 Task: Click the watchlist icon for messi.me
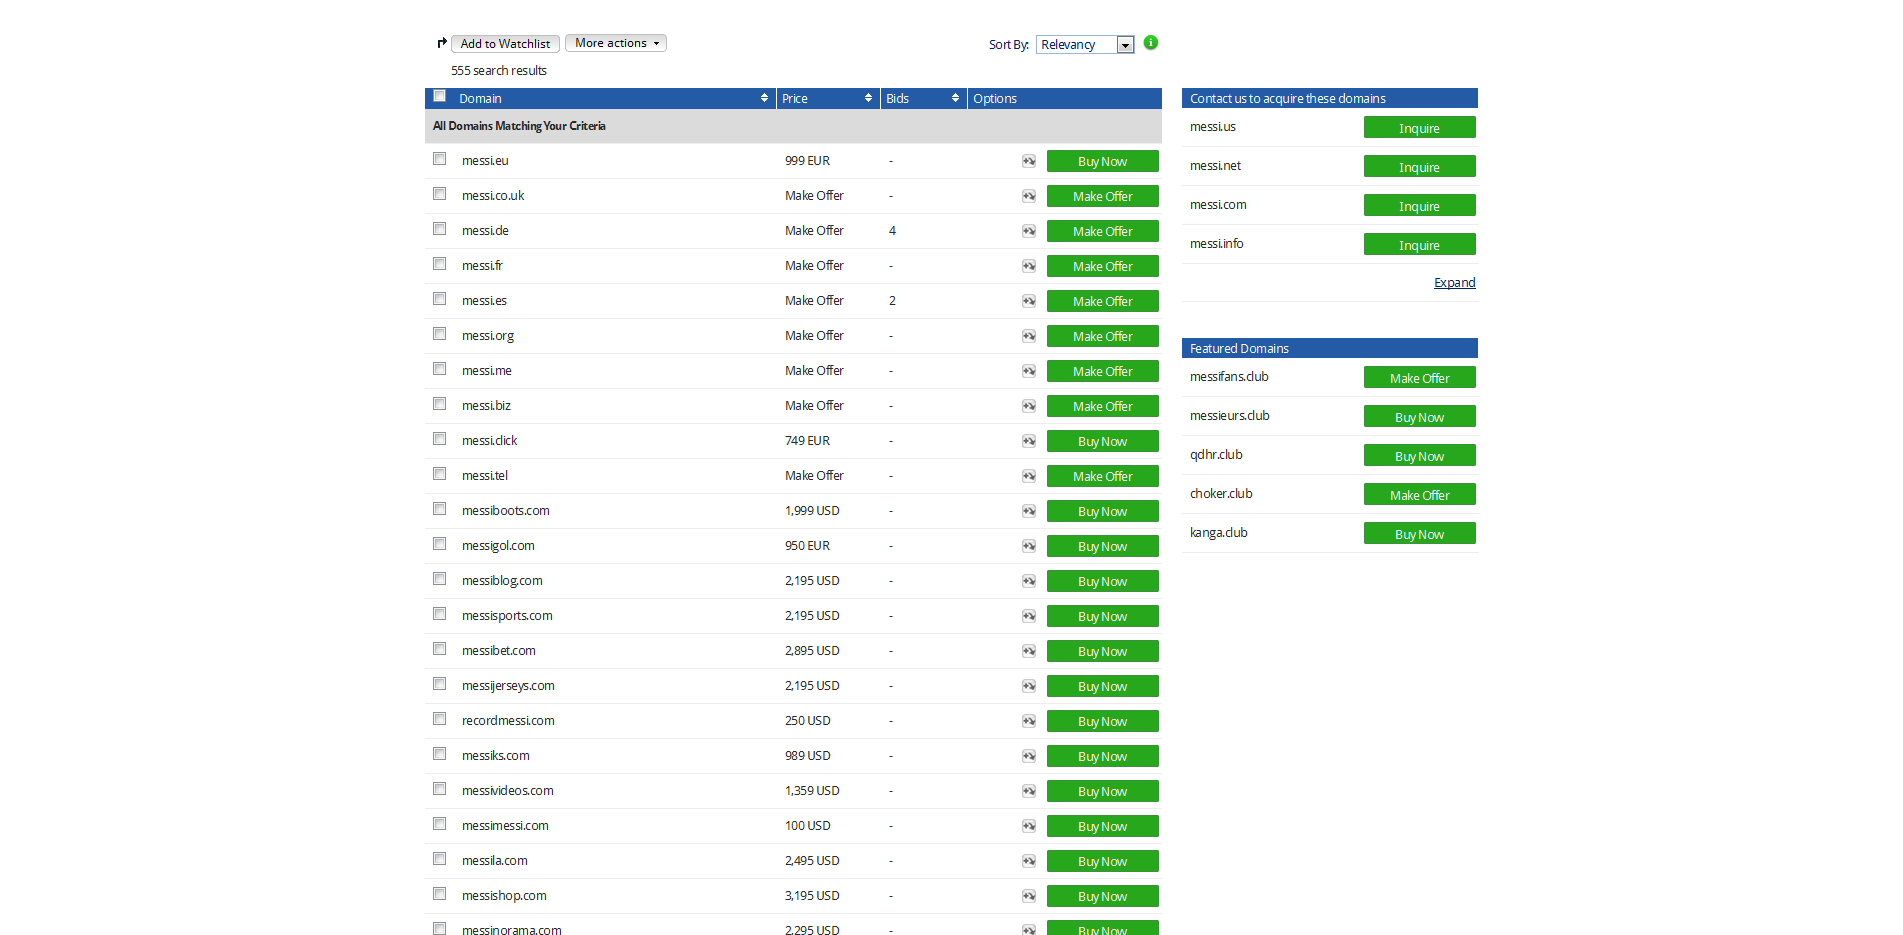click(x=1029, y=371)
